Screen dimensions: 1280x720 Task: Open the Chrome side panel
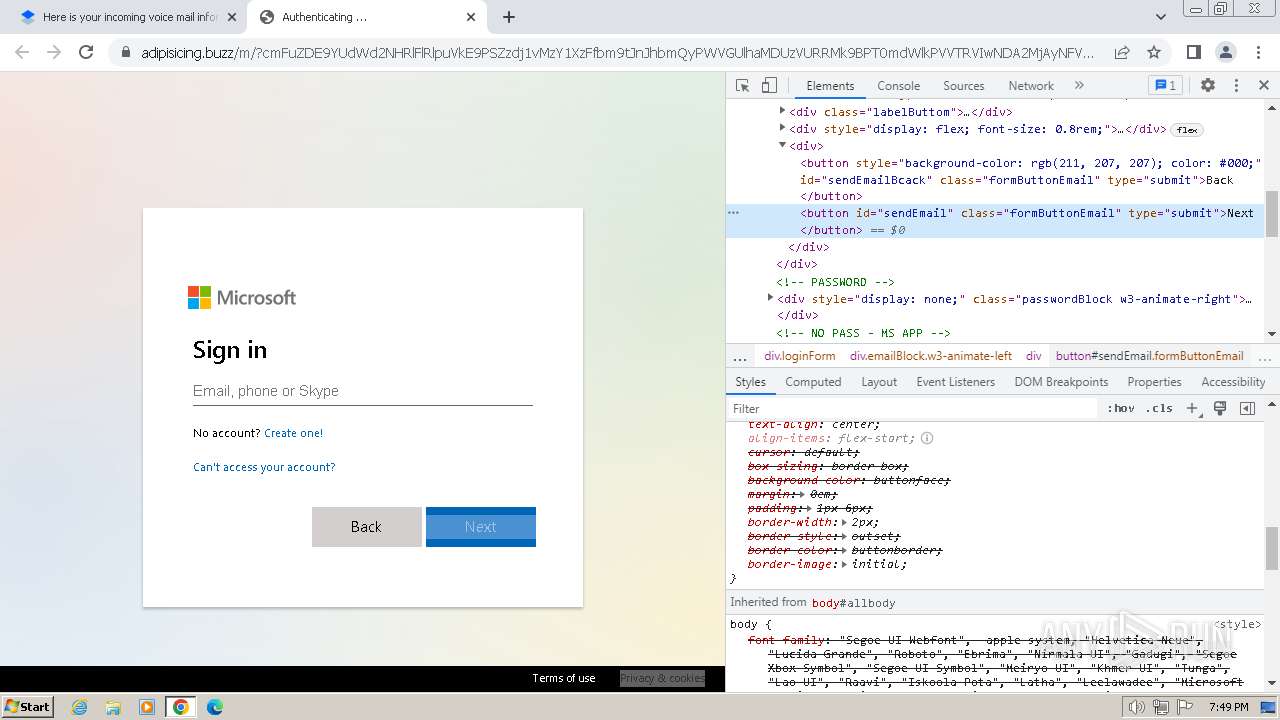1194,52
